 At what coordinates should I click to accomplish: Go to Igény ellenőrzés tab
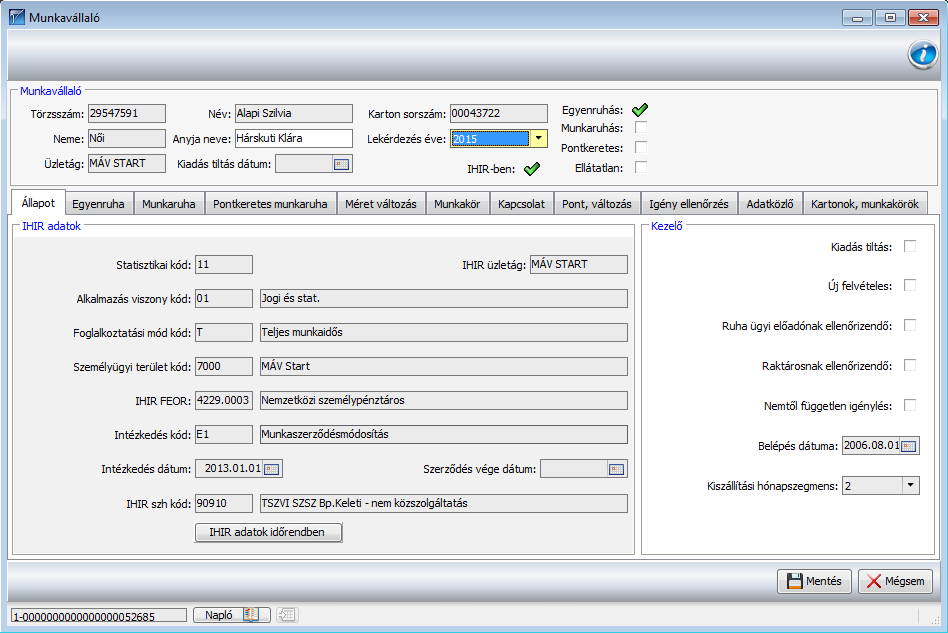(x=689, y=204)
